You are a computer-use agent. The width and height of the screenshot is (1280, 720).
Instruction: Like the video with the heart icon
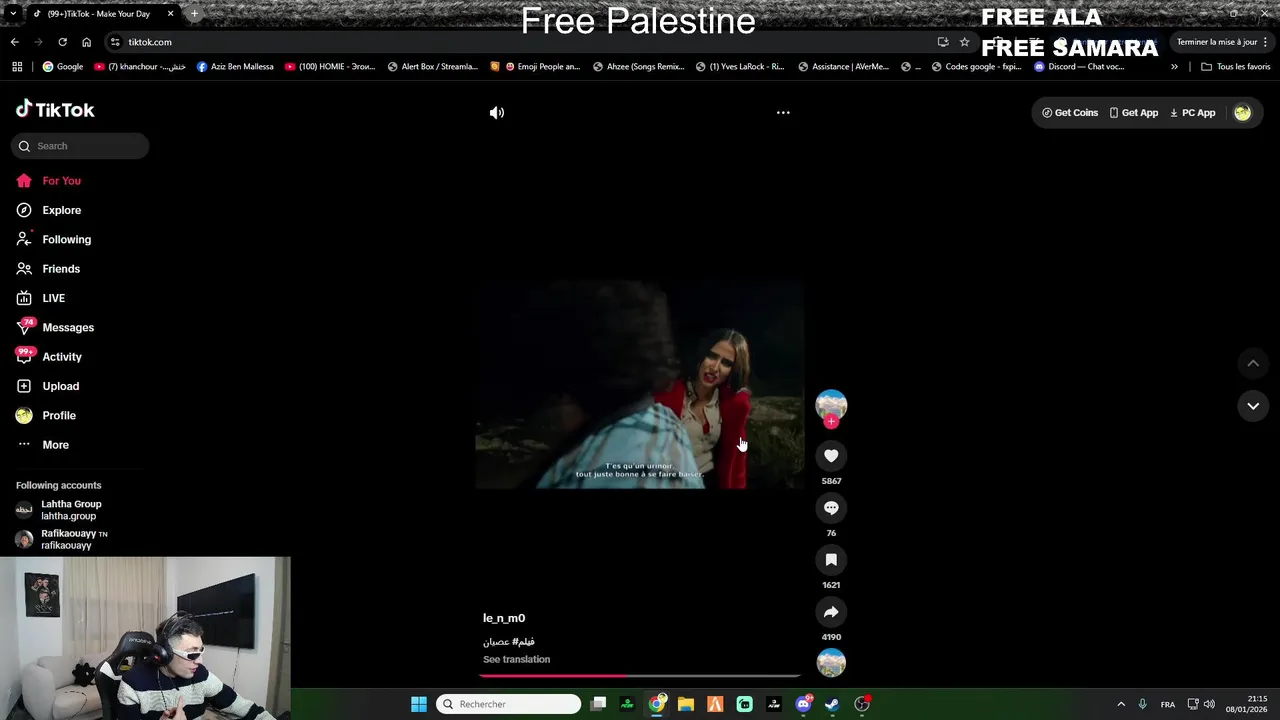[831, 456]
